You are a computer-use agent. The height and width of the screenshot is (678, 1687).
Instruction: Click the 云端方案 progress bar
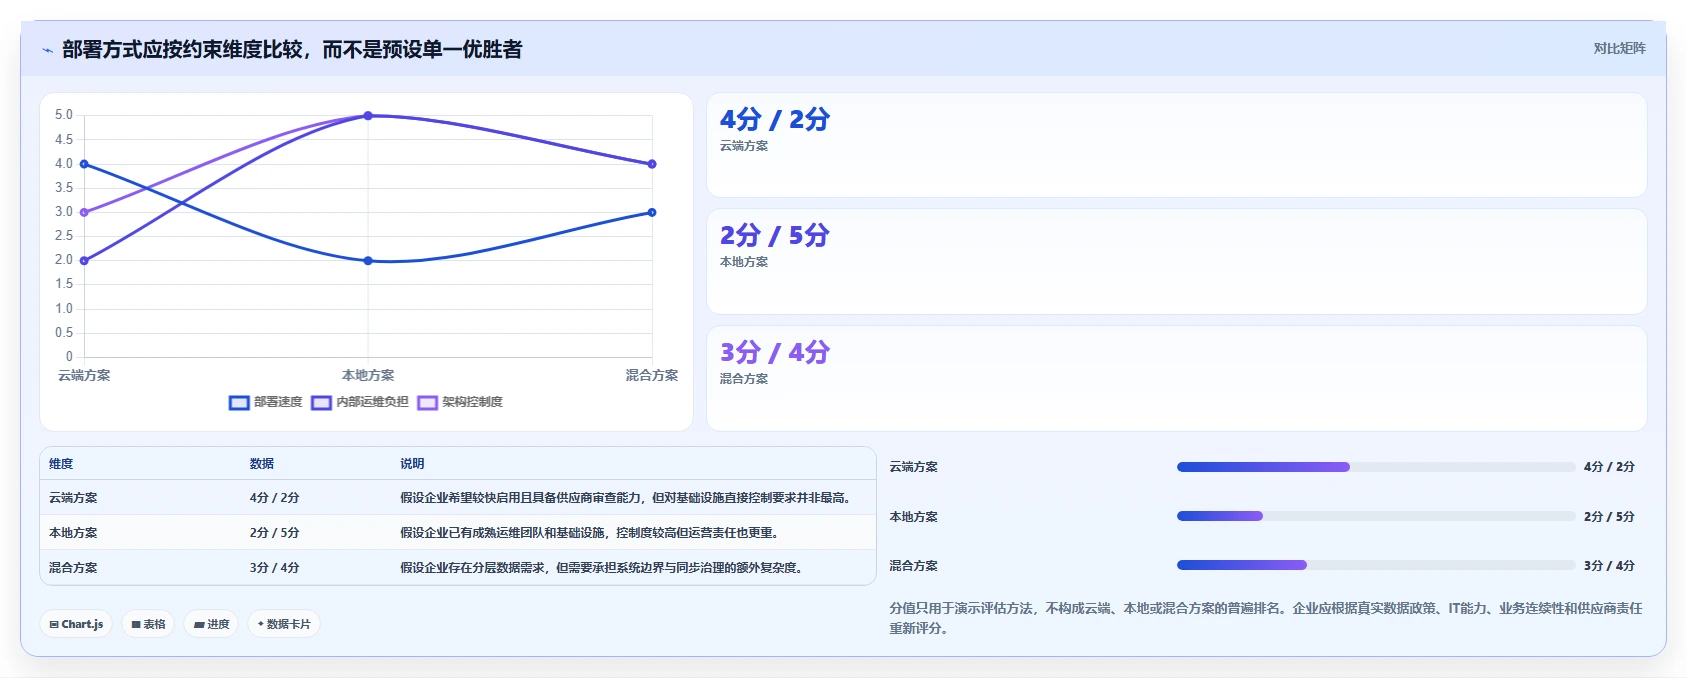pos(1376,467)
